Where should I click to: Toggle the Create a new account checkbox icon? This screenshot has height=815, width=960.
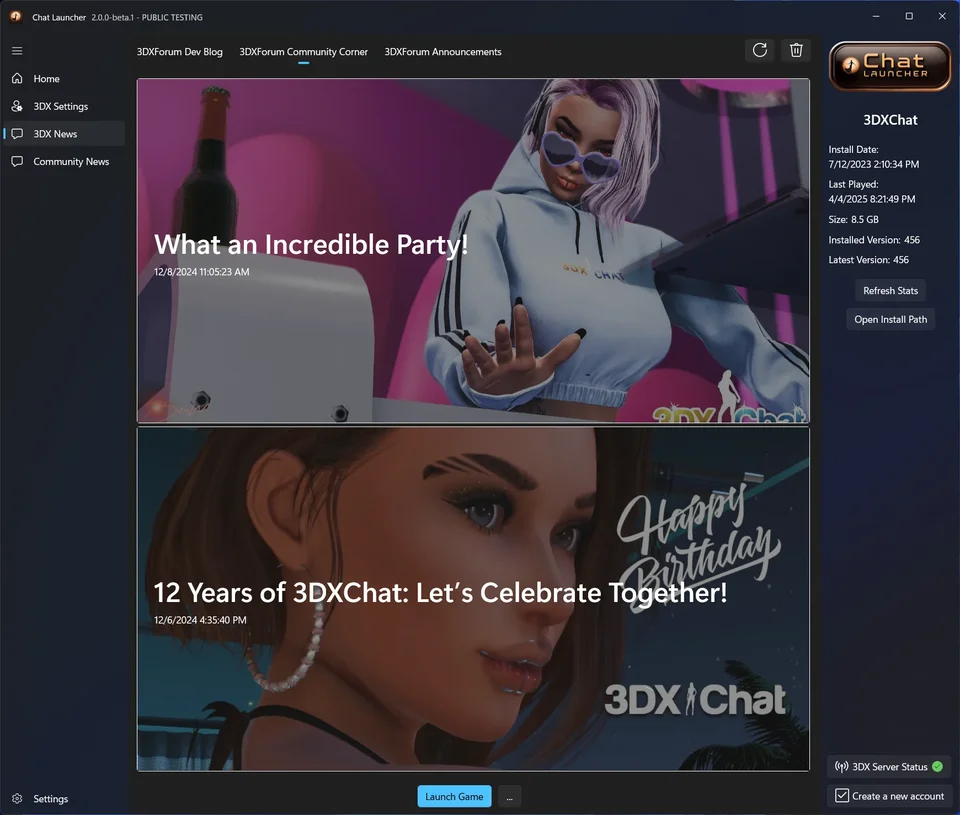click(x=842, y=796)
